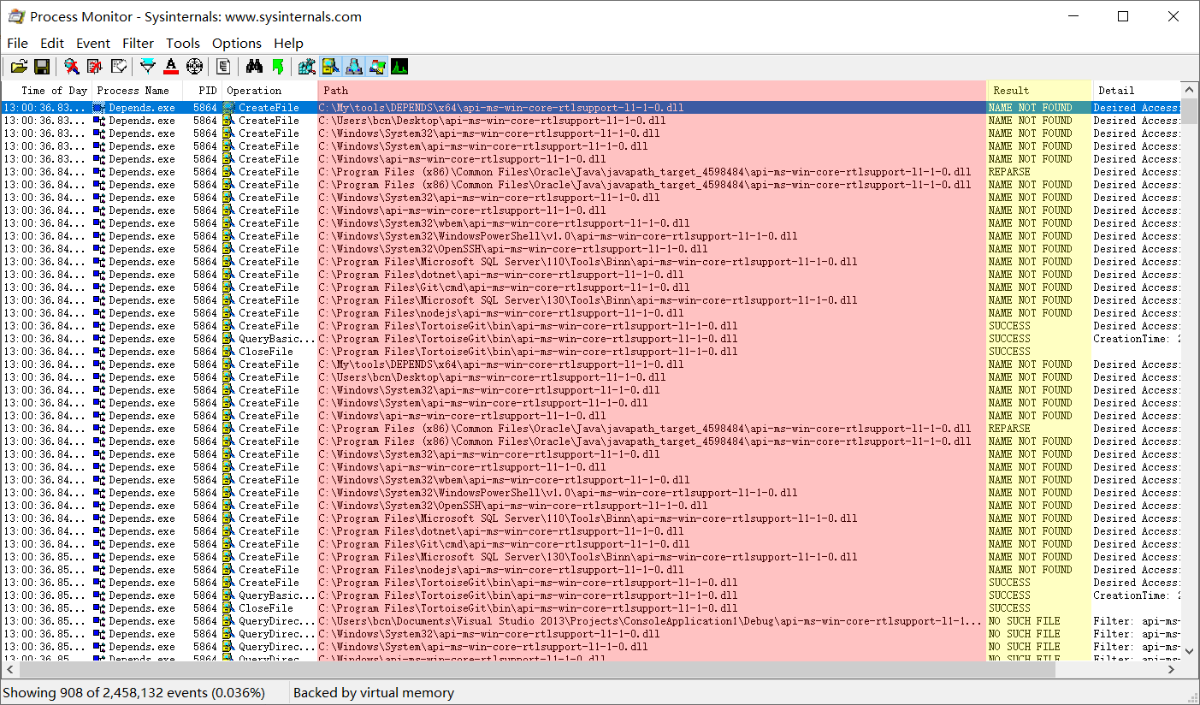Select the Include Process From Window target icon
This screenshot has height=705, width=1200.
[x=195, y=67]
